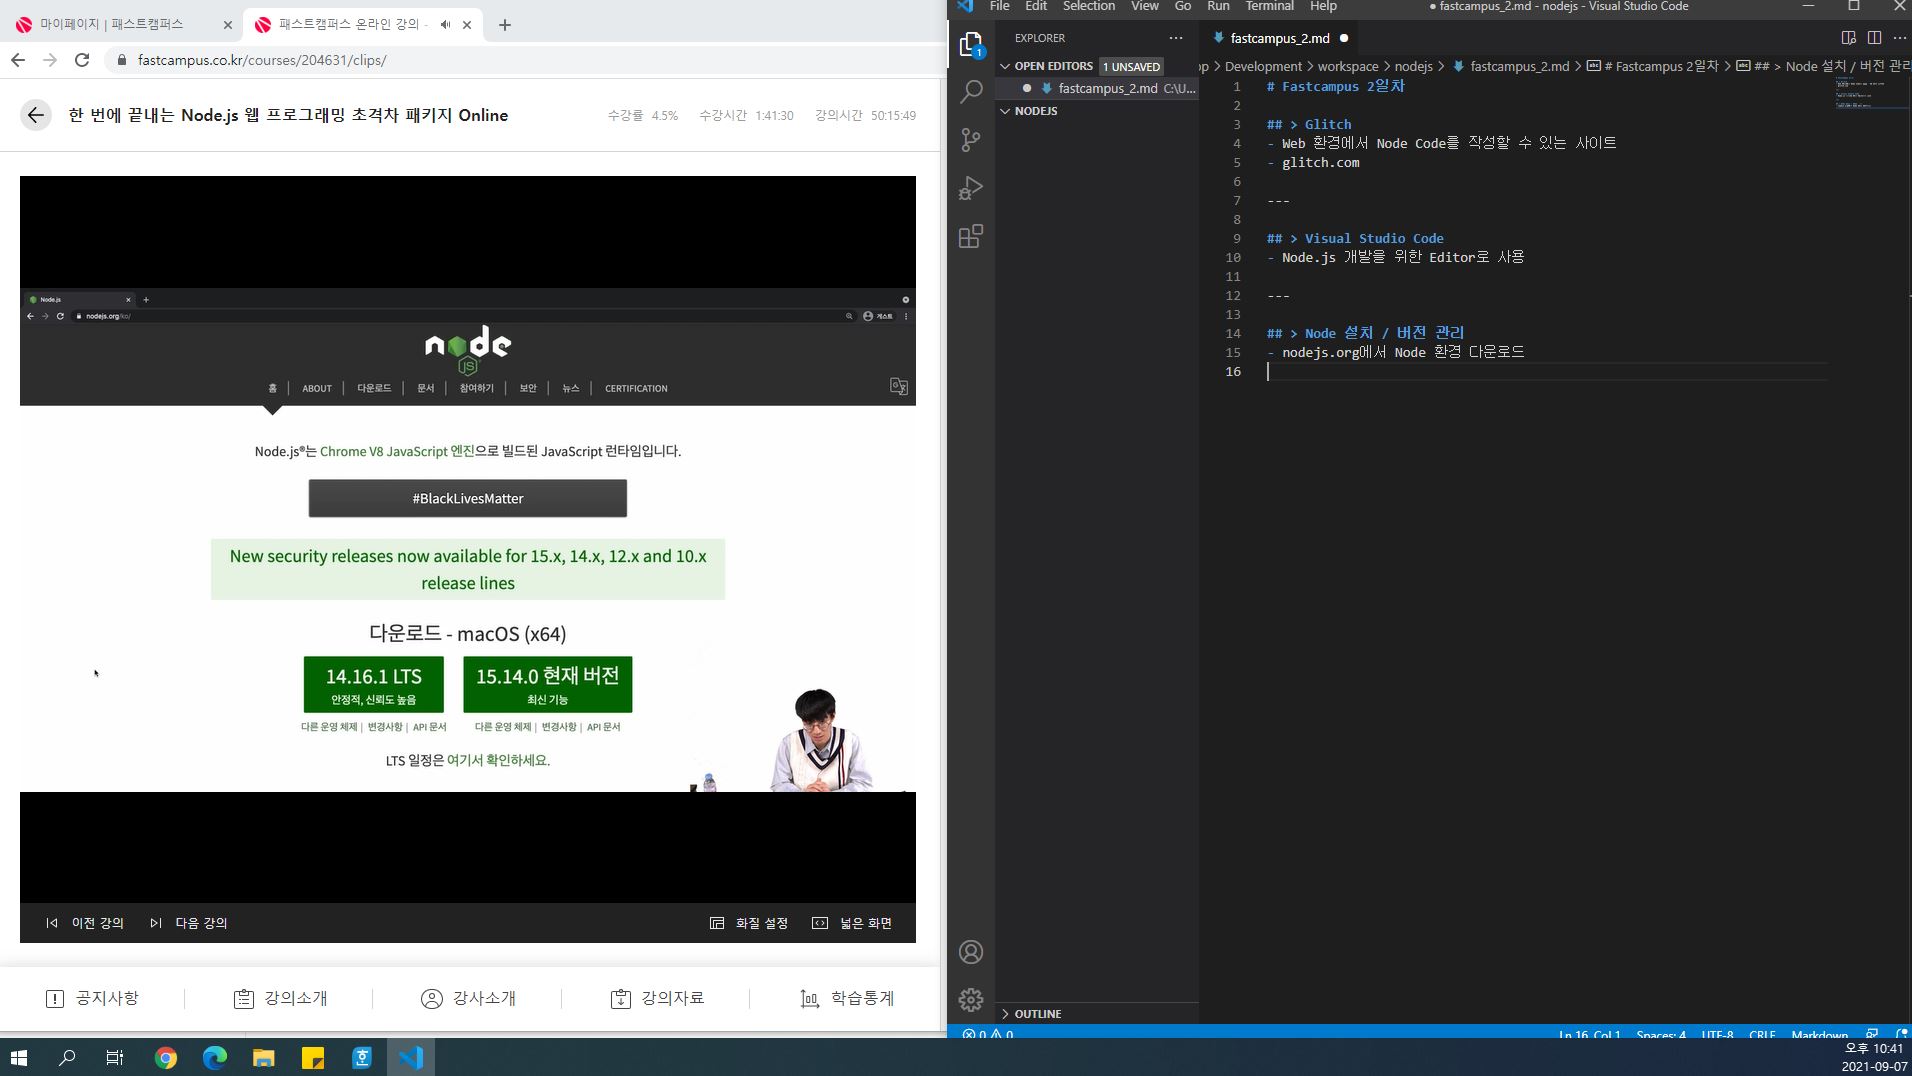Open a new Chrome tab
The width and height of the screenshot is (1912, 1076).
click(x=505, y=25)
